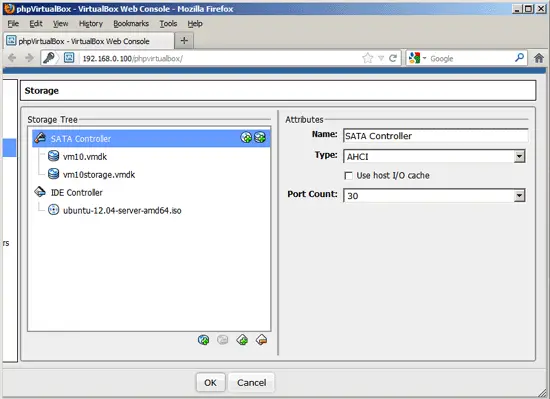Click the Attributes group label
The width and height of the screenshot is (550, 399).
pos(304,120)
